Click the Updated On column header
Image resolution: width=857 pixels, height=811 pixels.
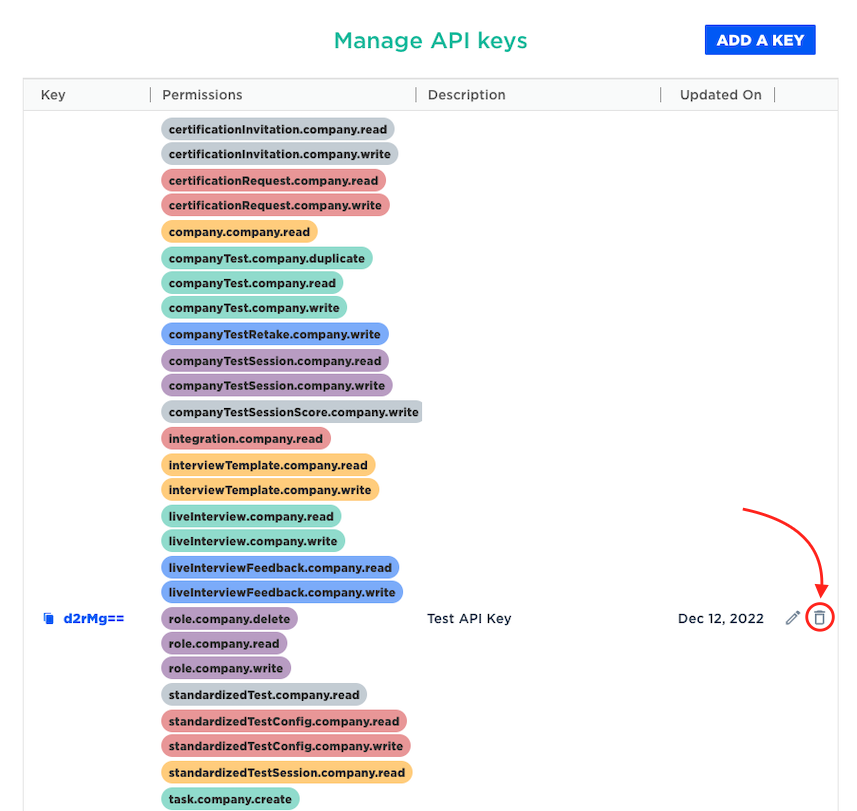[x=720, y=95]
